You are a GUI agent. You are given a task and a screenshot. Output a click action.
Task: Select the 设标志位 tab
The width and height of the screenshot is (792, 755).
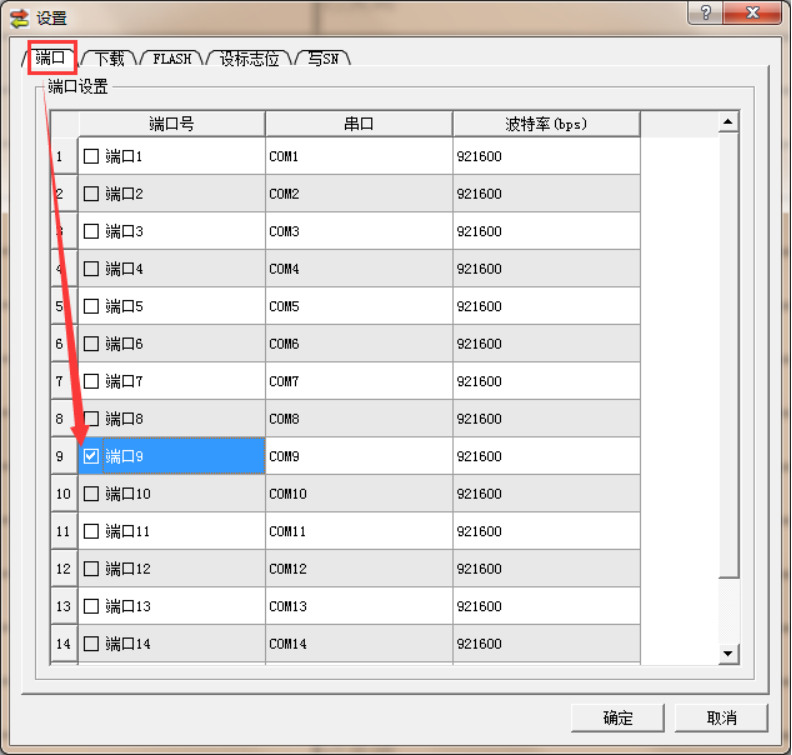pyautogui.click(x=249, y=59)
